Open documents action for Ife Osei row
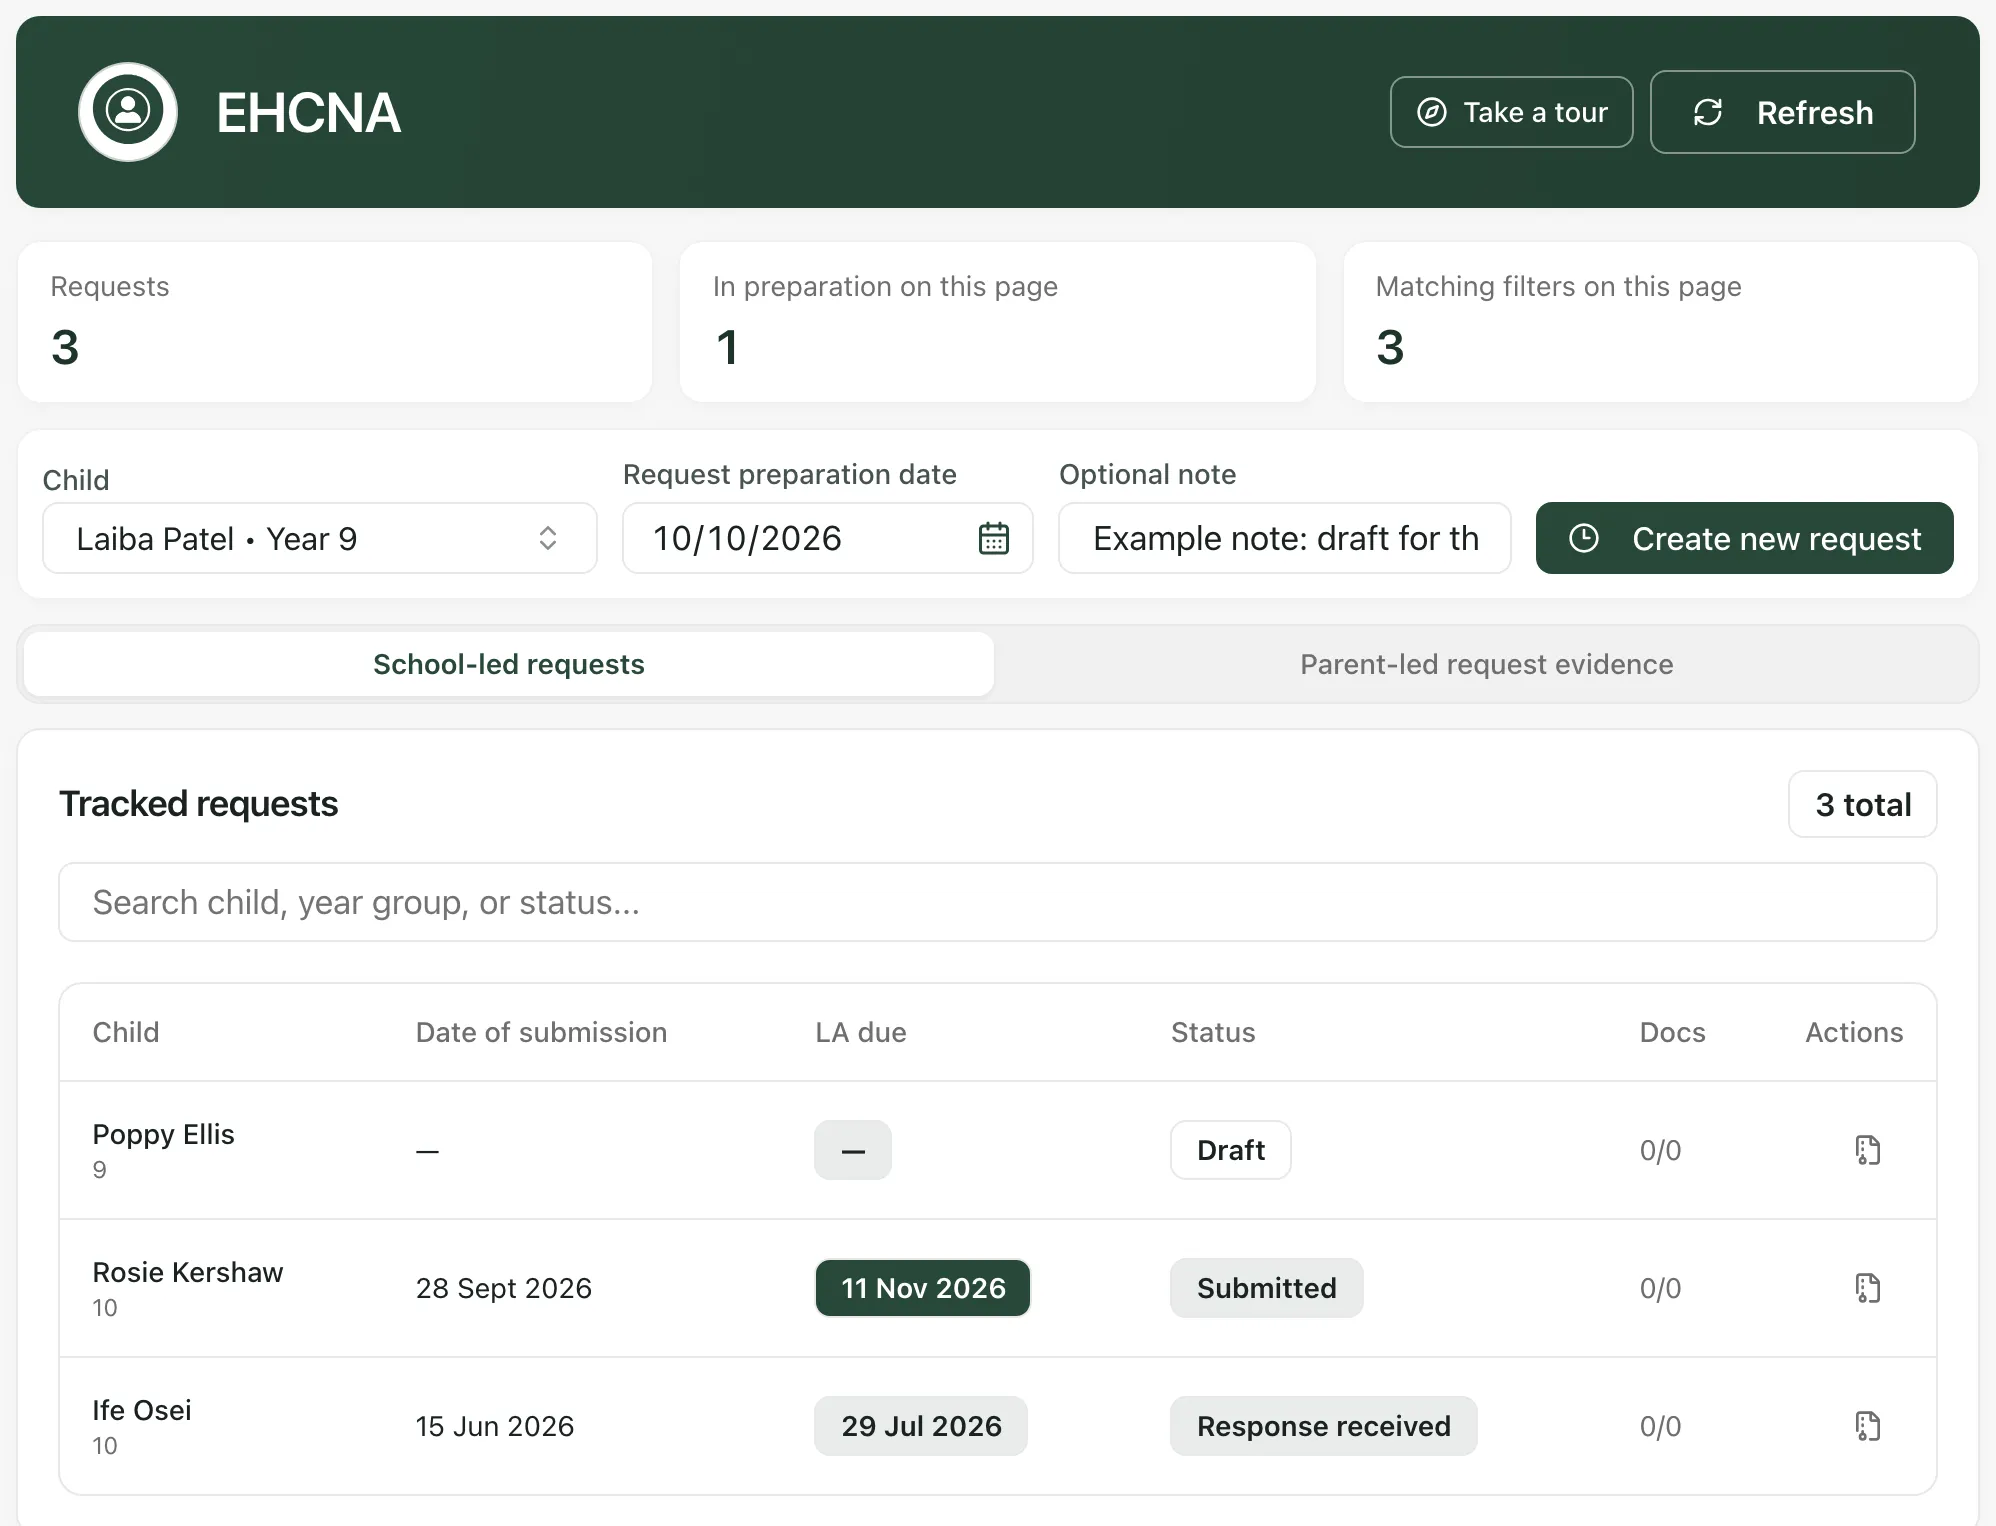The image size is (1996, 1526). [1867, 1426]
